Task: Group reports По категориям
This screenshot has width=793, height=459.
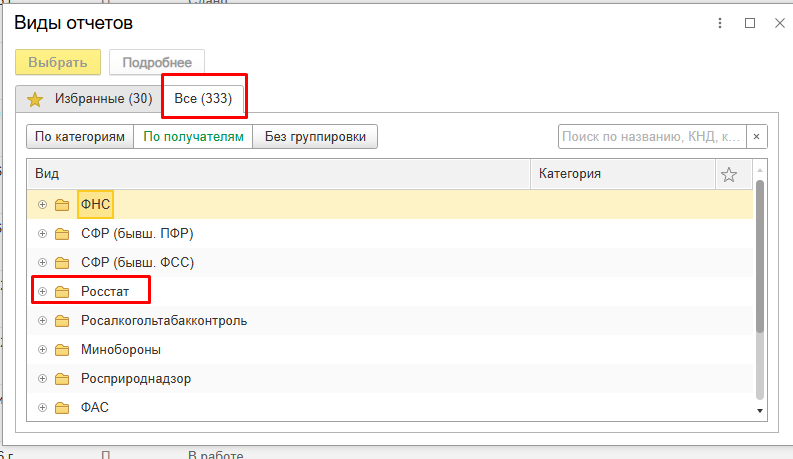Action: click(80, 136)
